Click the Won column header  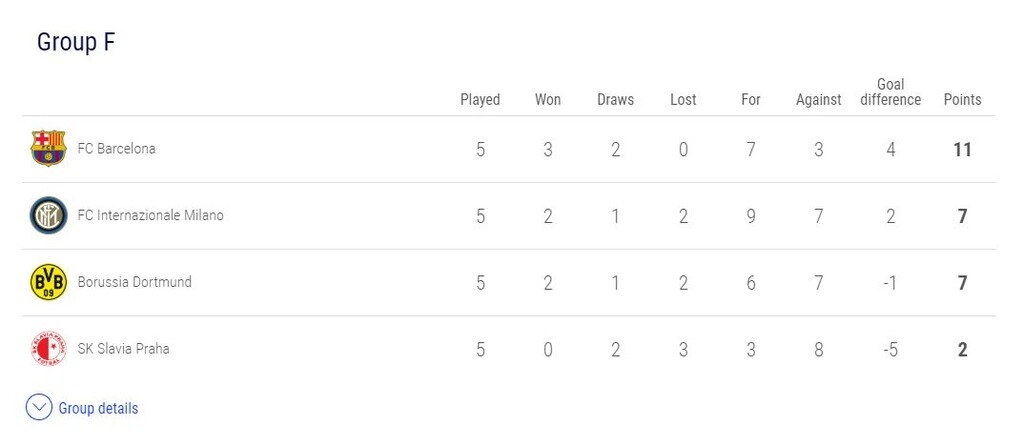coord(548,100)
